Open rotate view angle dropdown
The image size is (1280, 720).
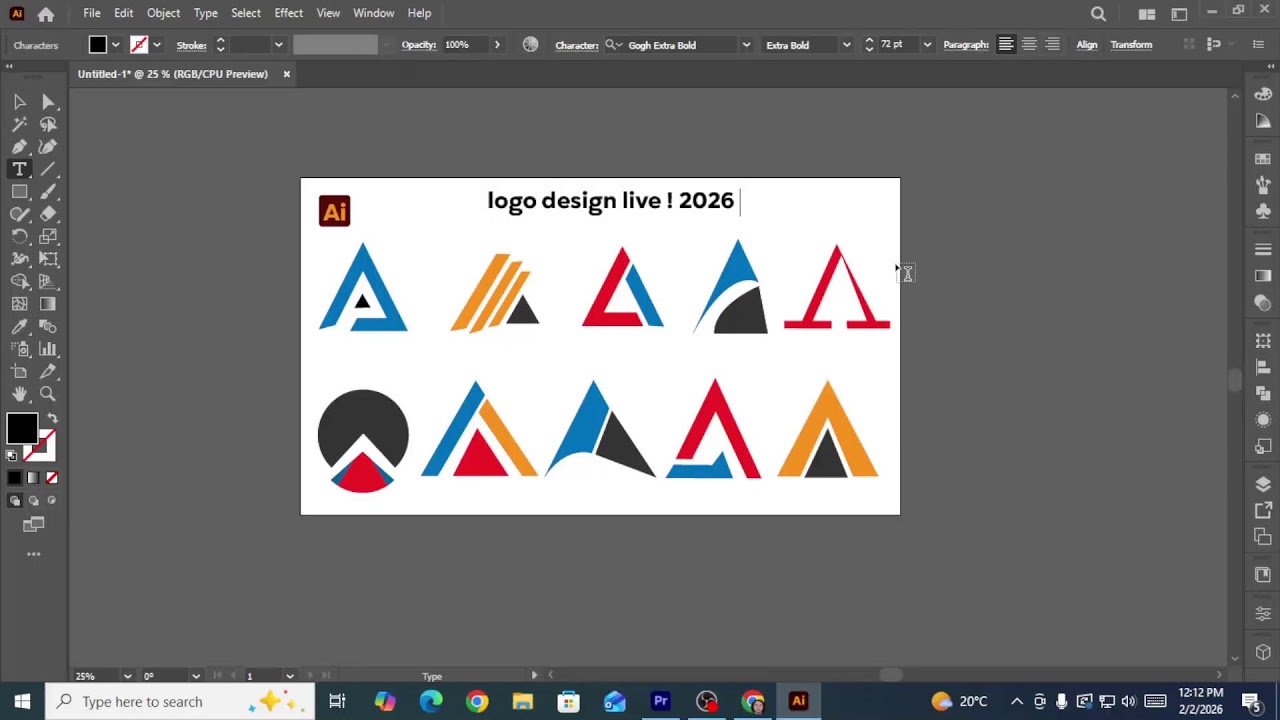point(196,676)
